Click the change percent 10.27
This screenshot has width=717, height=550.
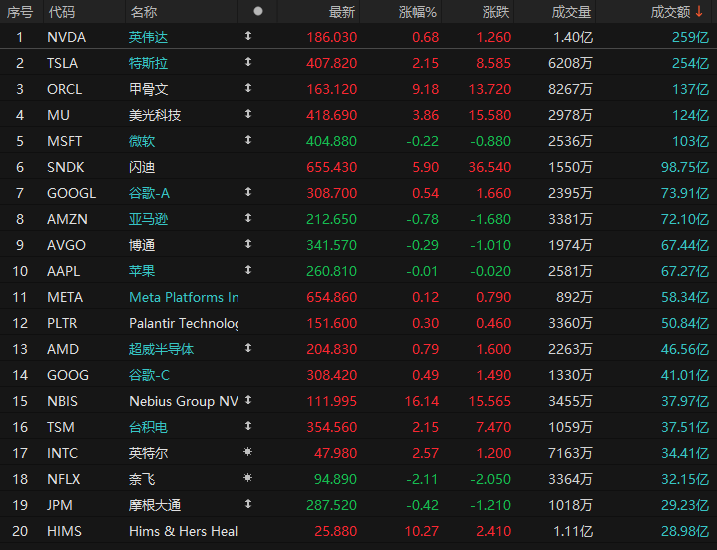(x=422, y=531)
